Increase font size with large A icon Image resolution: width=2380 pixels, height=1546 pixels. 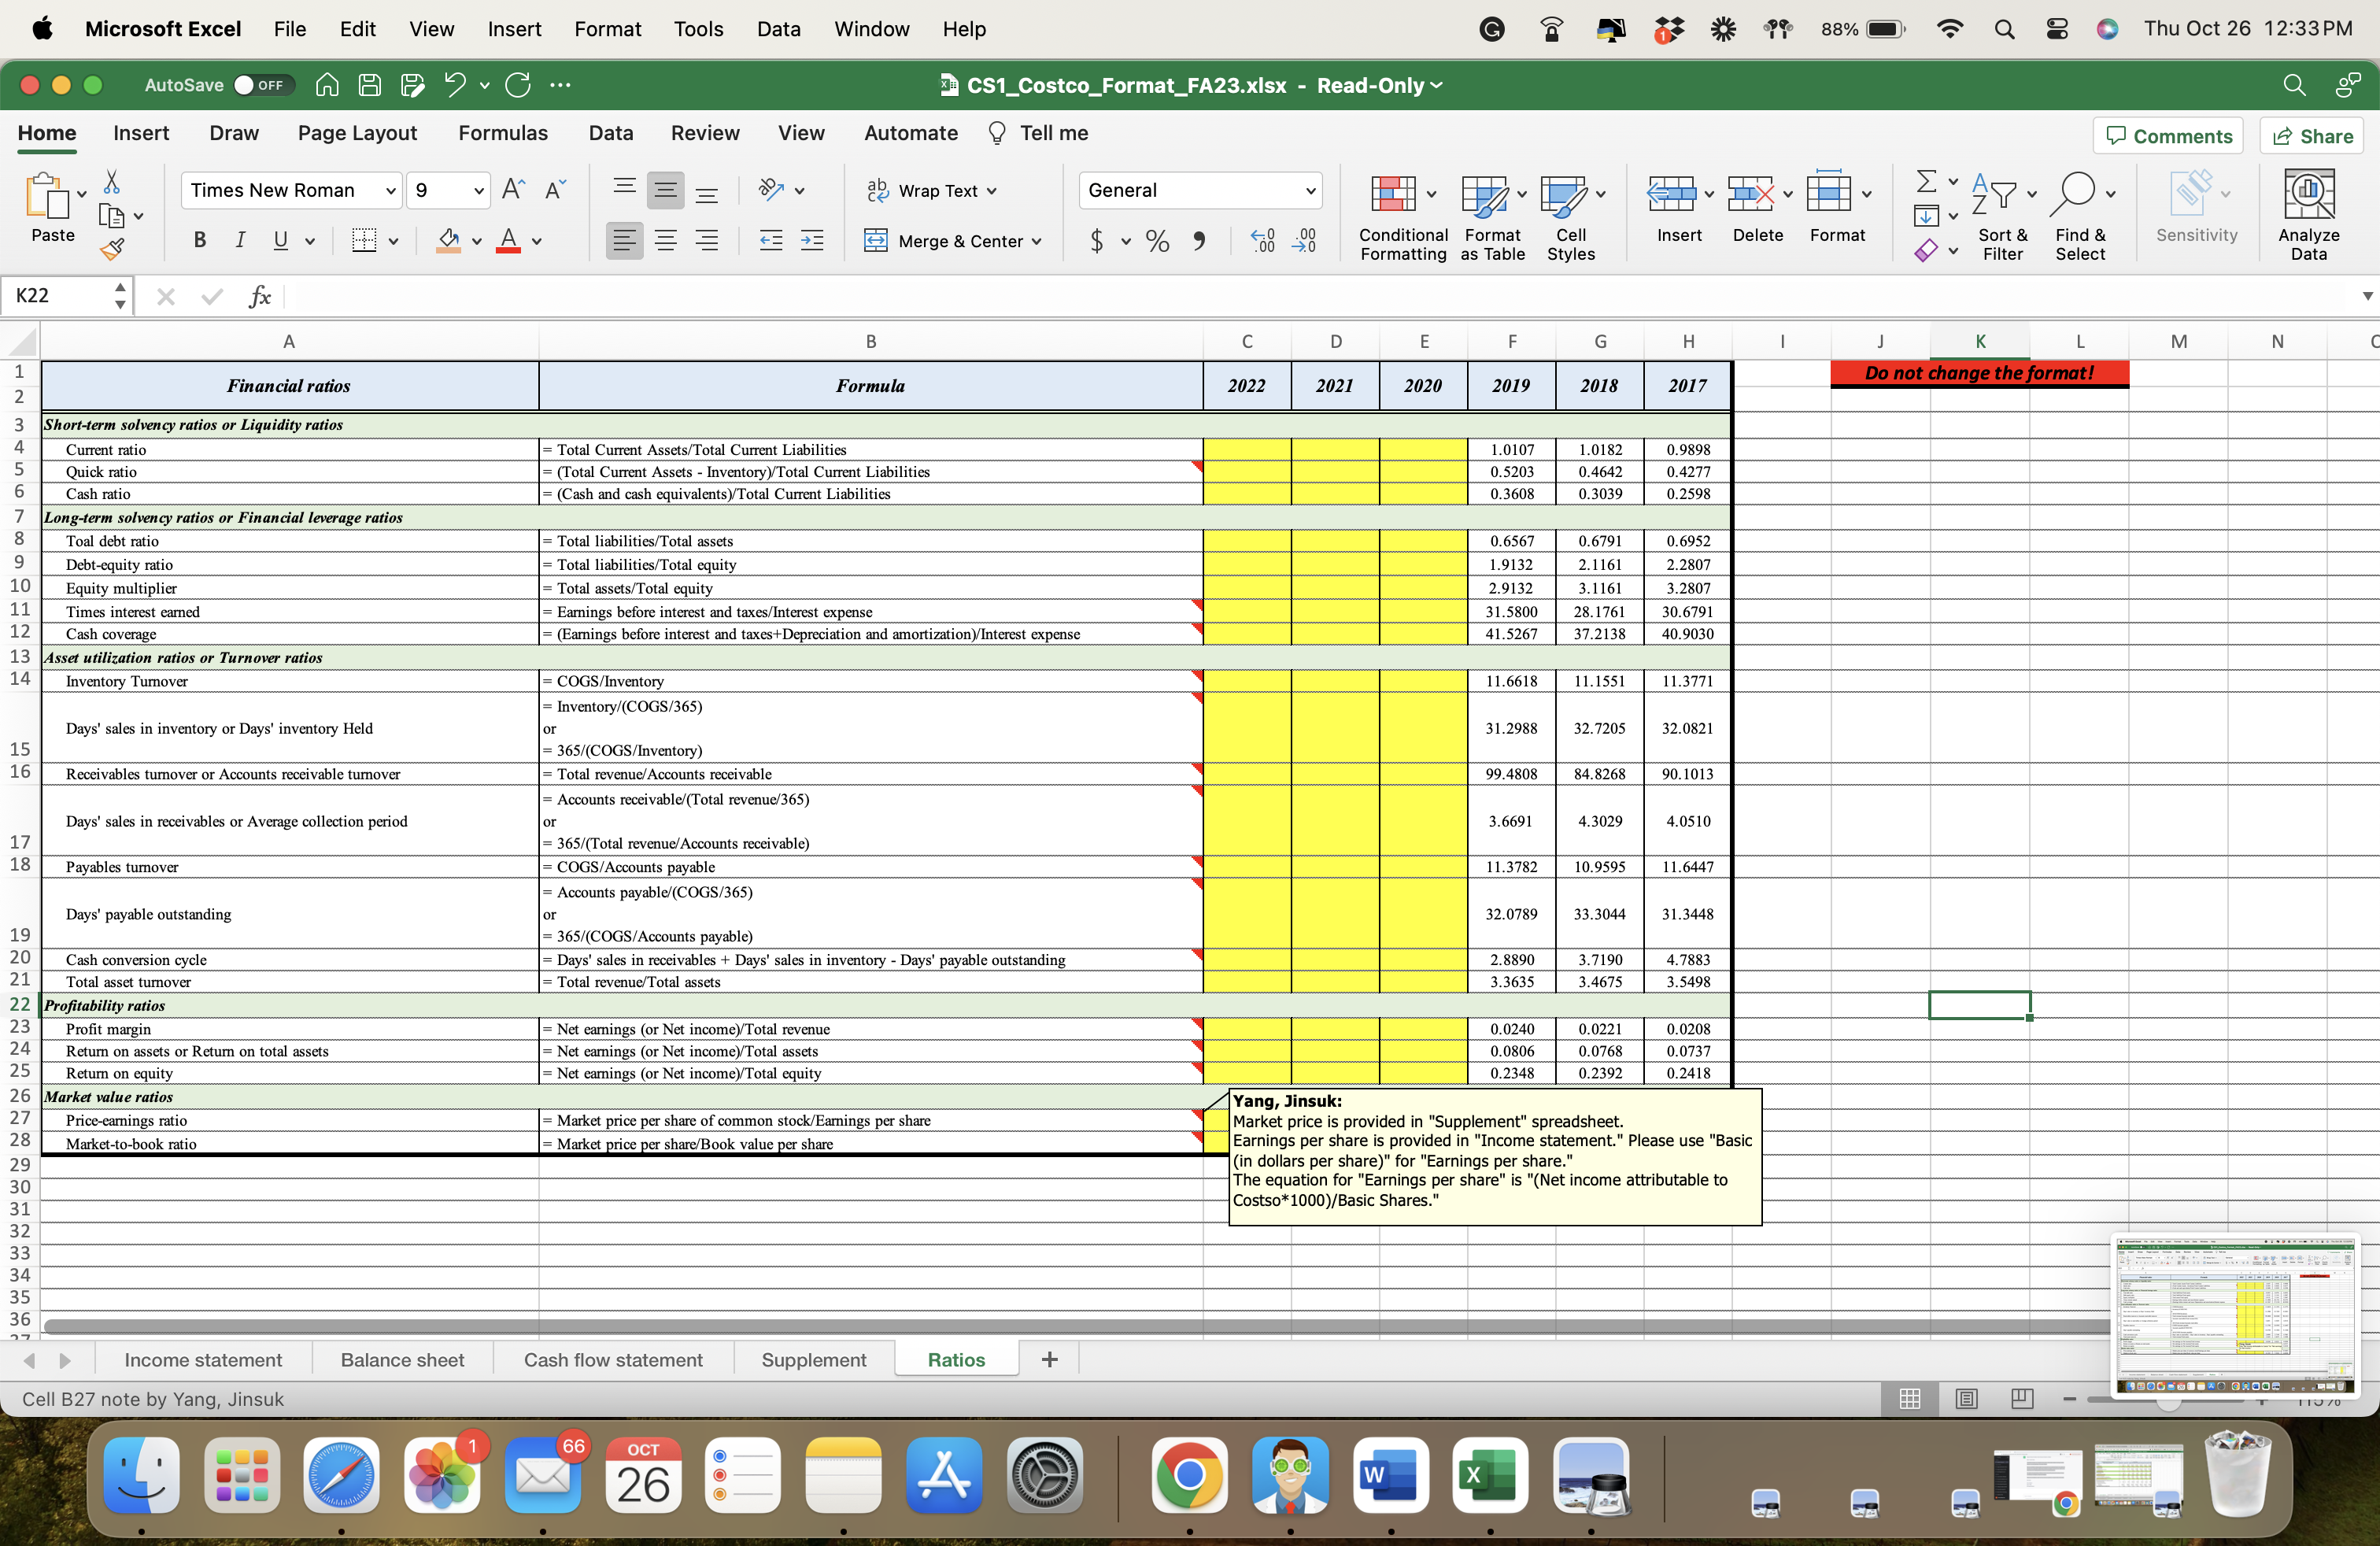point(513,190)
